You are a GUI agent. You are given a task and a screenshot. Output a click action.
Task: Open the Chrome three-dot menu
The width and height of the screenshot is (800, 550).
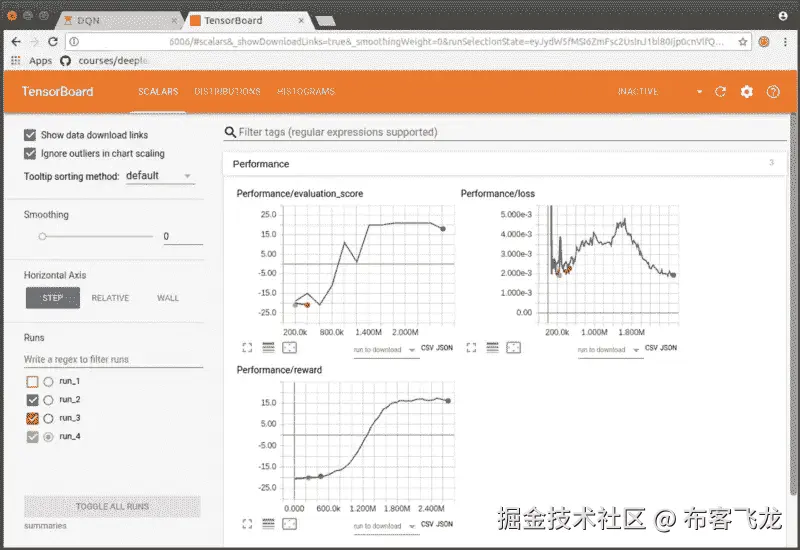pyautogui.click(x=785, y=42)
